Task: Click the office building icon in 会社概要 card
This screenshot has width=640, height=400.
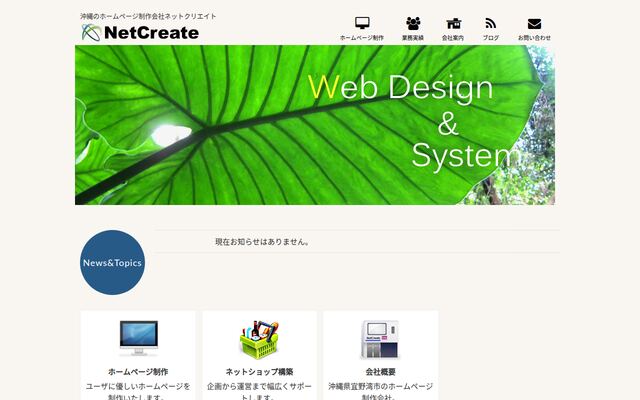Action: pos(380,340)
